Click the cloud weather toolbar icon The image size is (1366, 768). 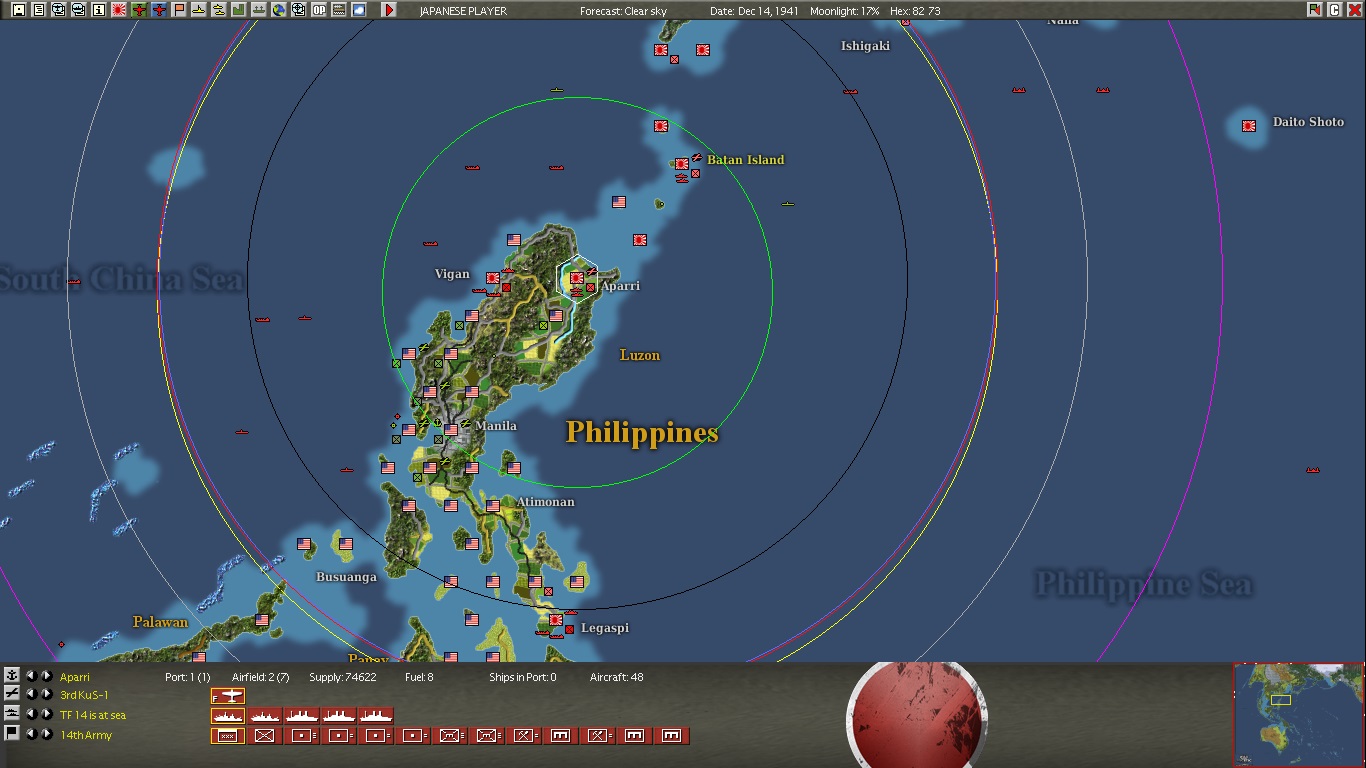tap(358, 10)
